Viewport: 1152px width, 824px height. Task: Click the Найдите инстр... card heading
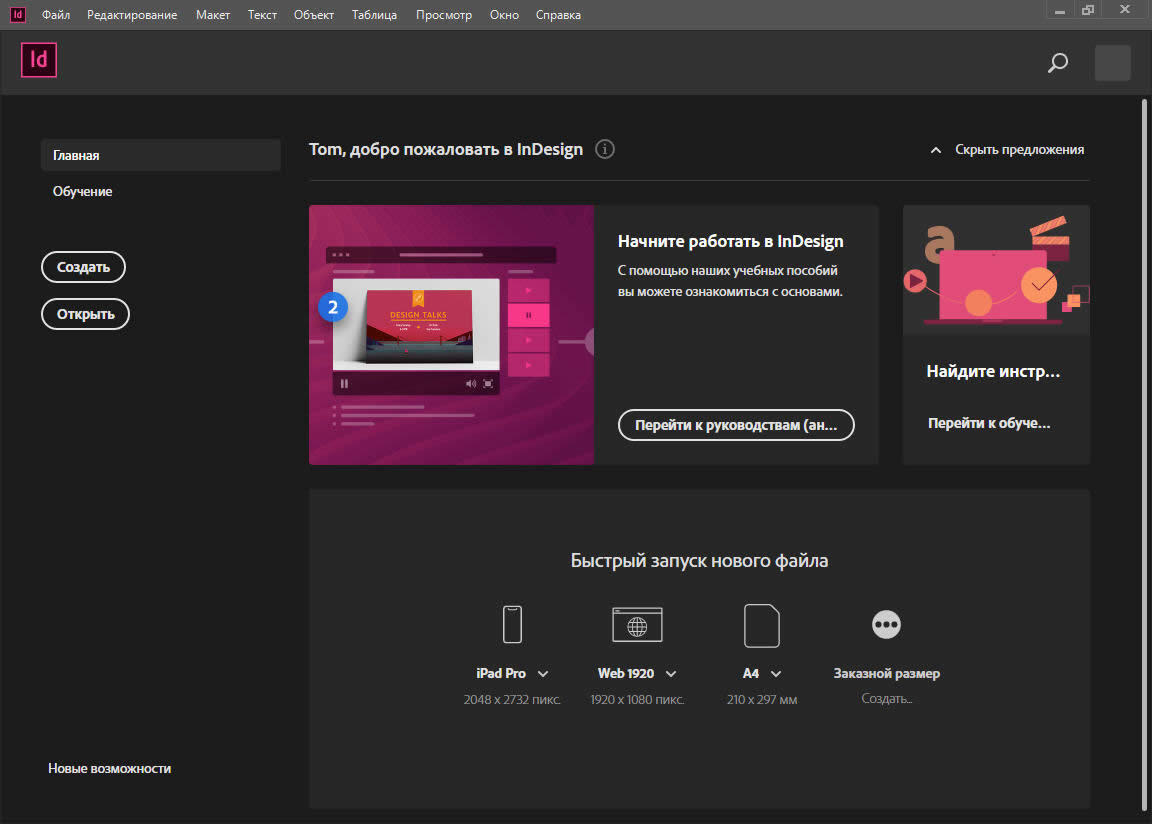993,371
